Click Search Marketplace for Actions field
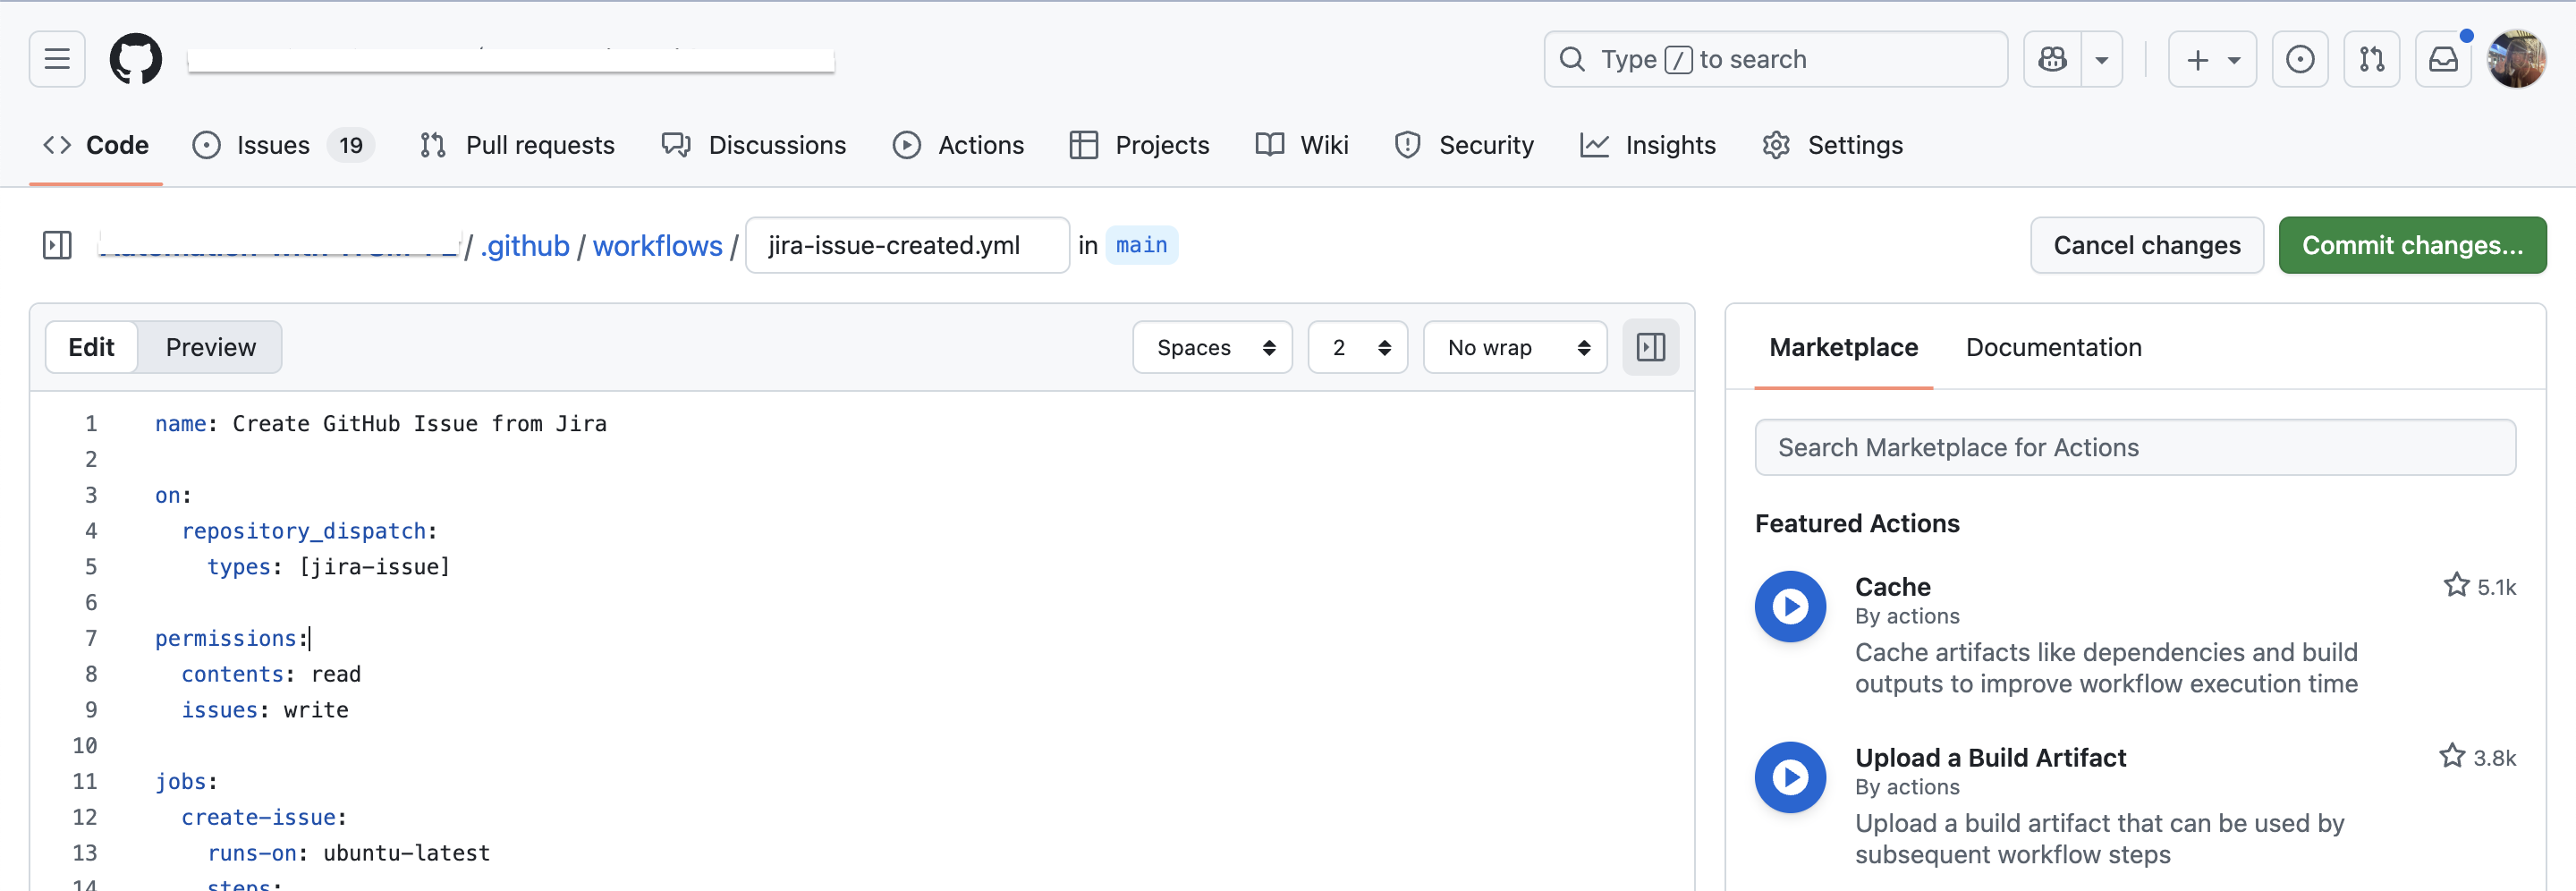2576x891 pixels. point(2135,447)
